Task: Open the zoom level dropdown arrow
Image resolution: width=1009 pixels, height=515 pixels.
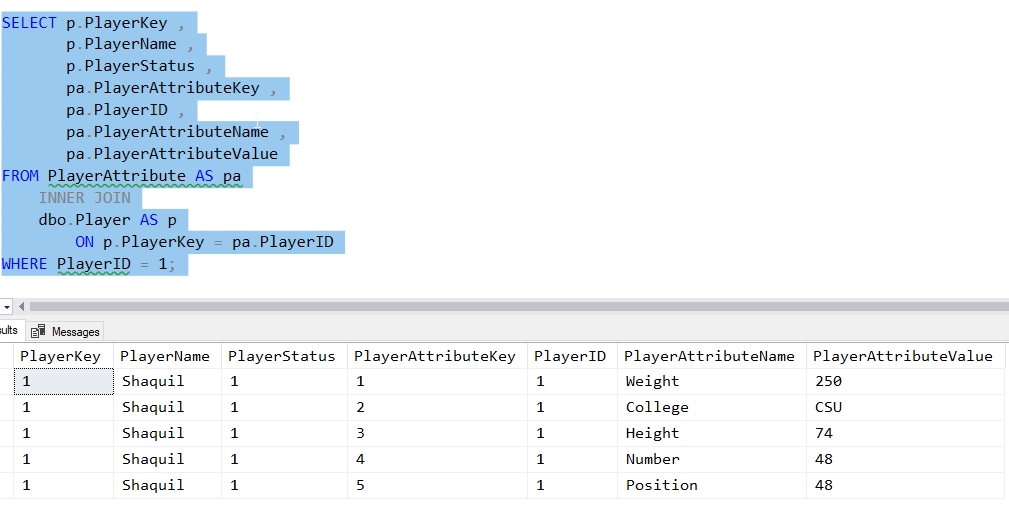Action: click(6, 306)
